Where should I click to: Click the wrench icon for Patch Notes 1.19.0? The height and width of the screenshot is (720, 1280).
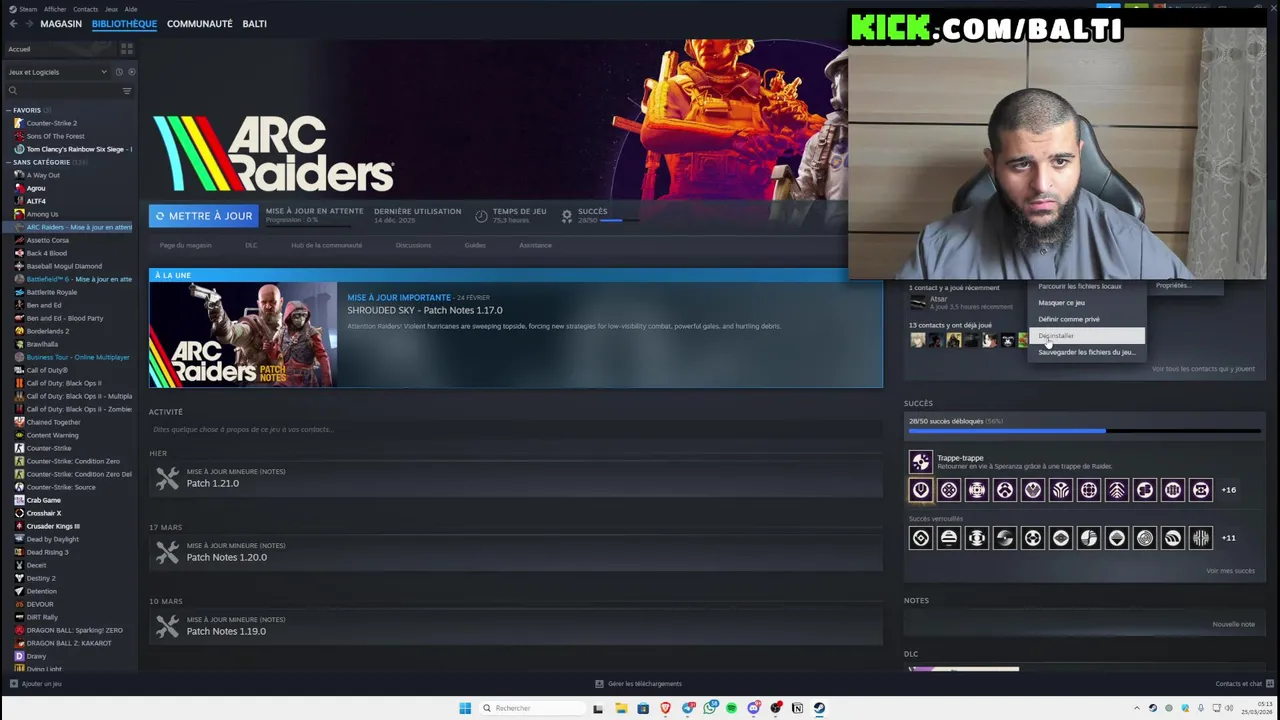(167, 626)
